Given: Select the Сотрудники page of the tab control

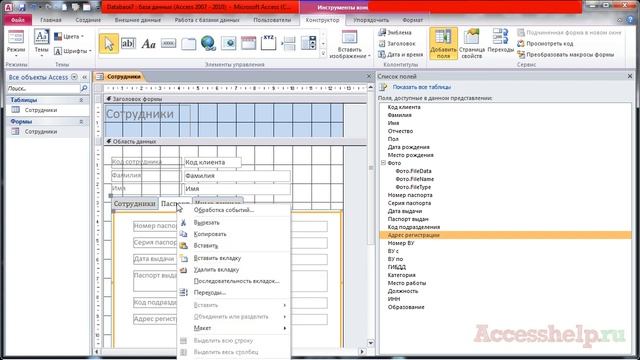Looking at the screenshot, I should [x=135, y=203].
